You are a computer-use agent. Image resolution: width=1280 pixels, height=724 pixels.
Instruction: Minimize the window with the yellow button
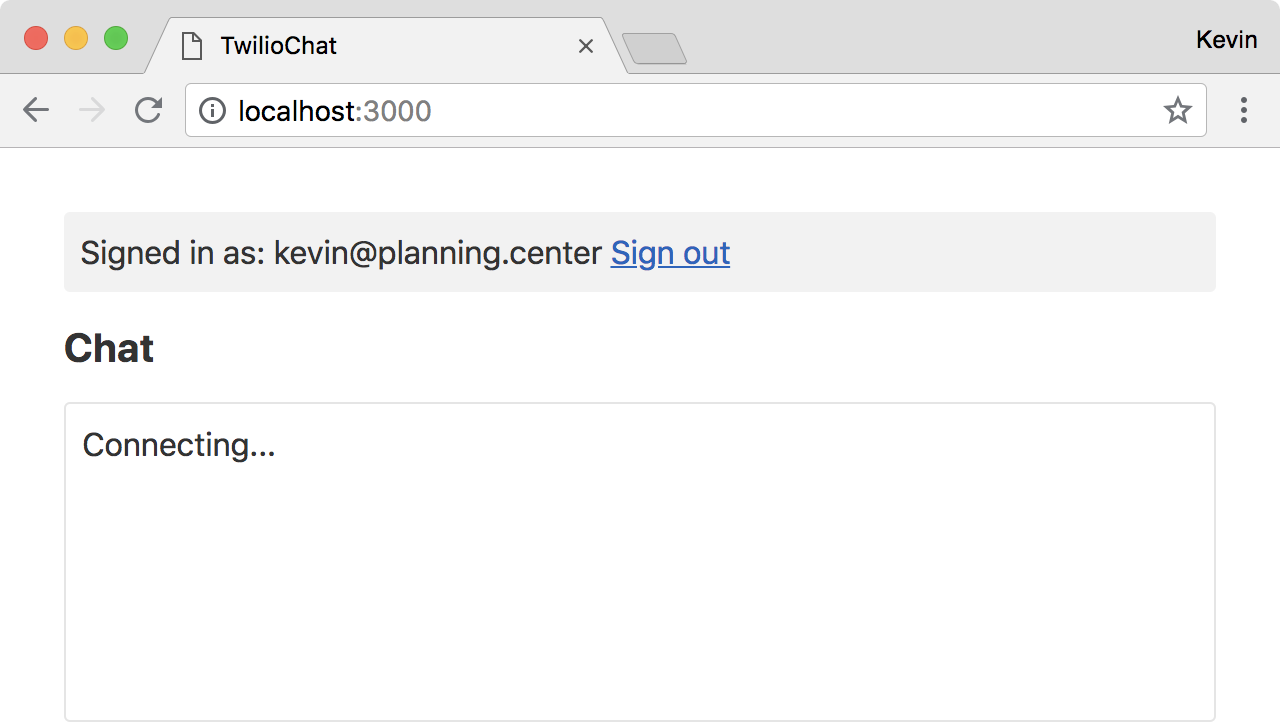point(76,39)
